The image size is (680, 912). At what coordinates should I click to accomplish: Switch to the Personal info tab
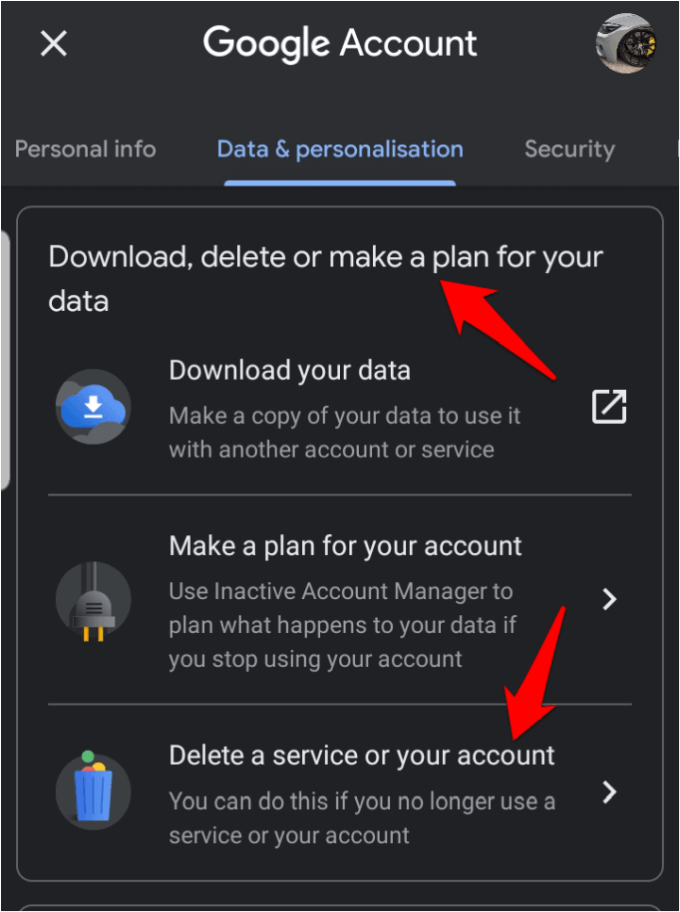pyautogui.click(x=85, y=150)
